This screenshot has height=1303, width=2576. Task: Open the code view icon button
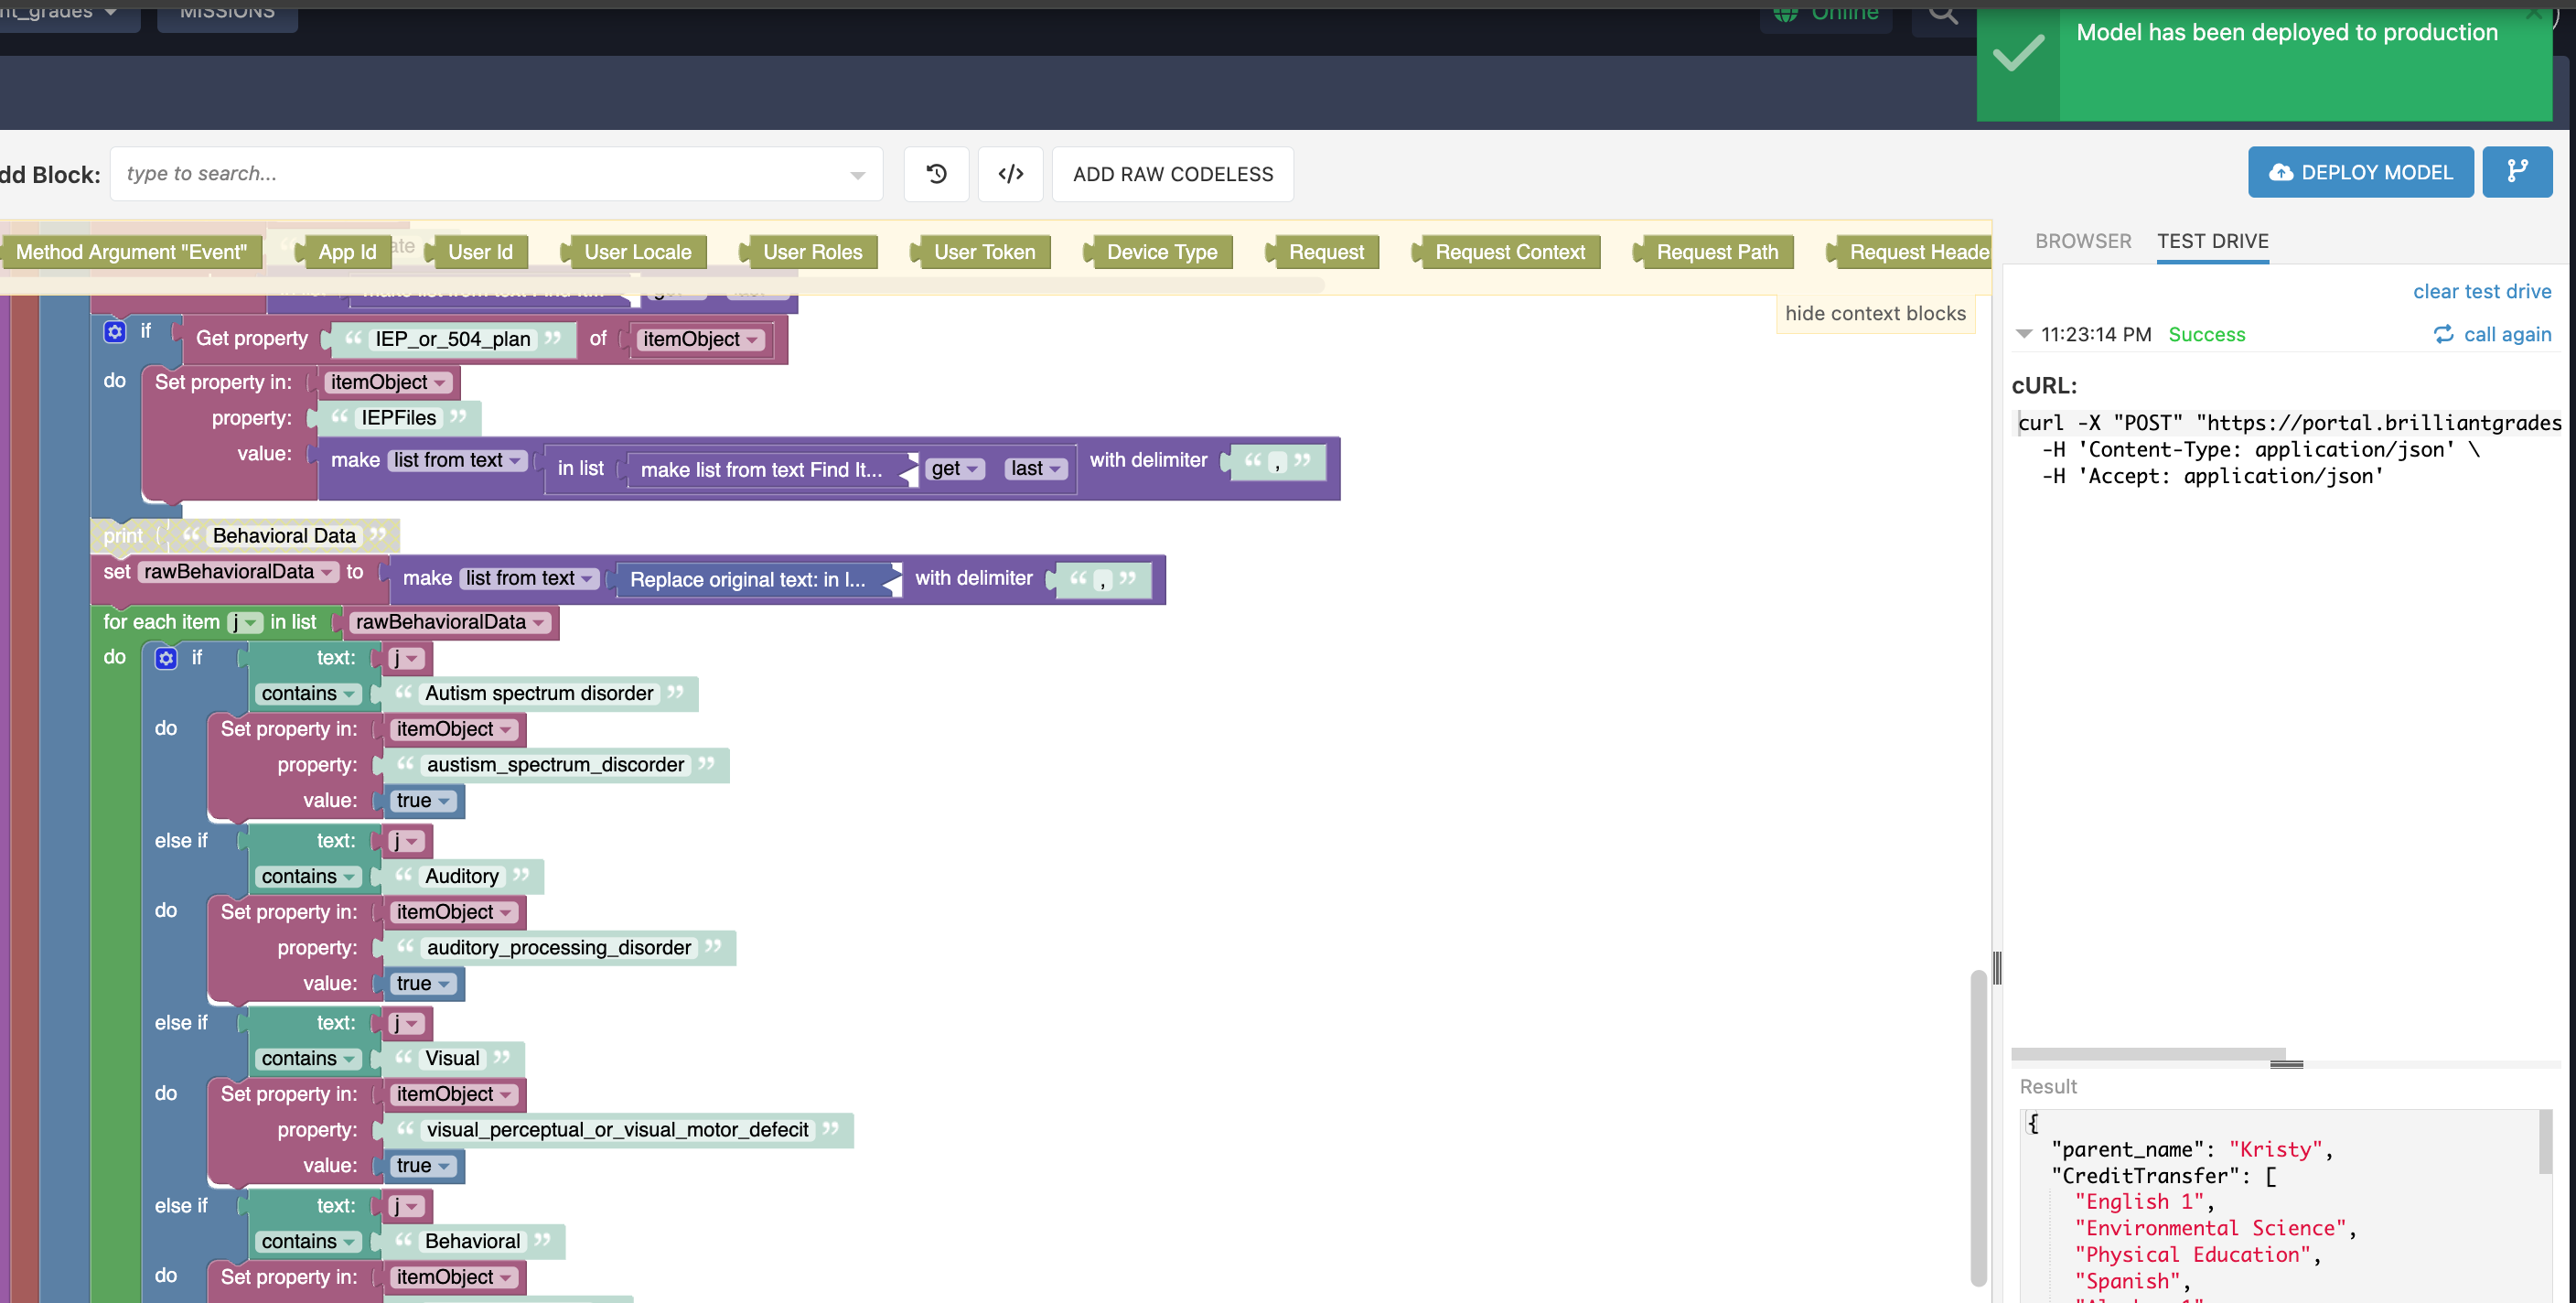[x=1010, y=174]
